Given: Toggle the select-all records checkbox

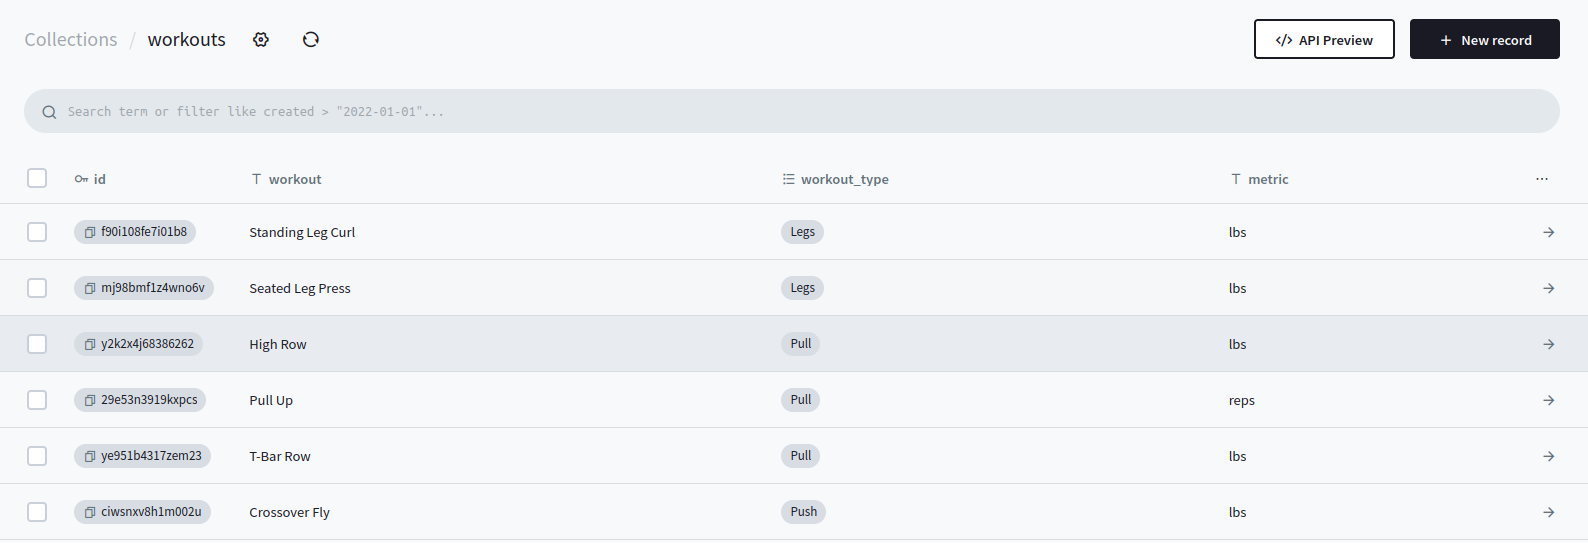Looking at the screenshot, I should [x=37, y=178].
